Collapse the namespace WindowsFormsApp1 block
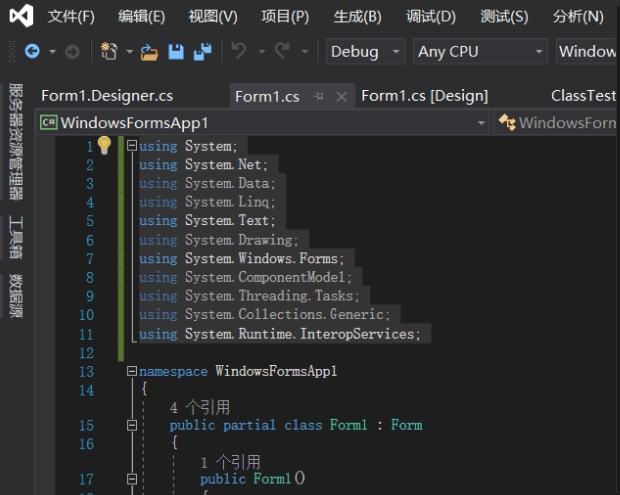This screenshot has width=620, height=495. click(x=132, y=371)
